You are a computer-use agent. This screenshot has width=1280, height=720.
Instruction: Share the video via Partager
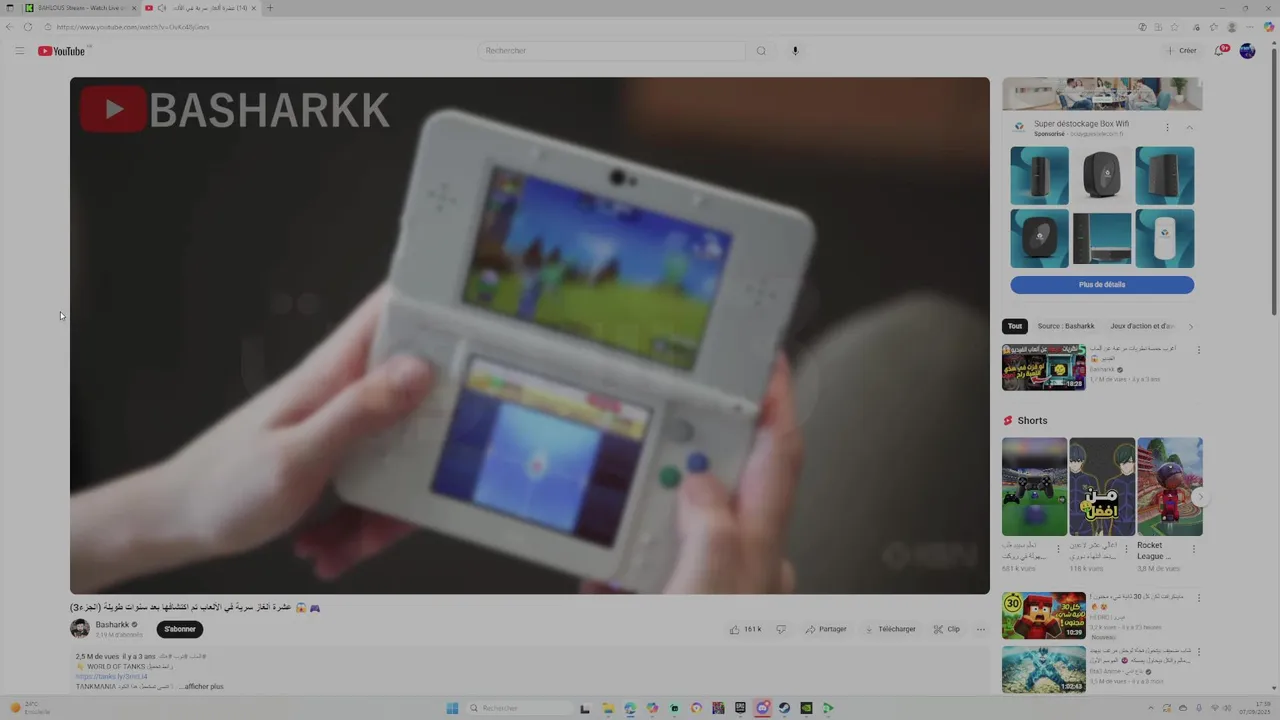(x=826, y=629)
